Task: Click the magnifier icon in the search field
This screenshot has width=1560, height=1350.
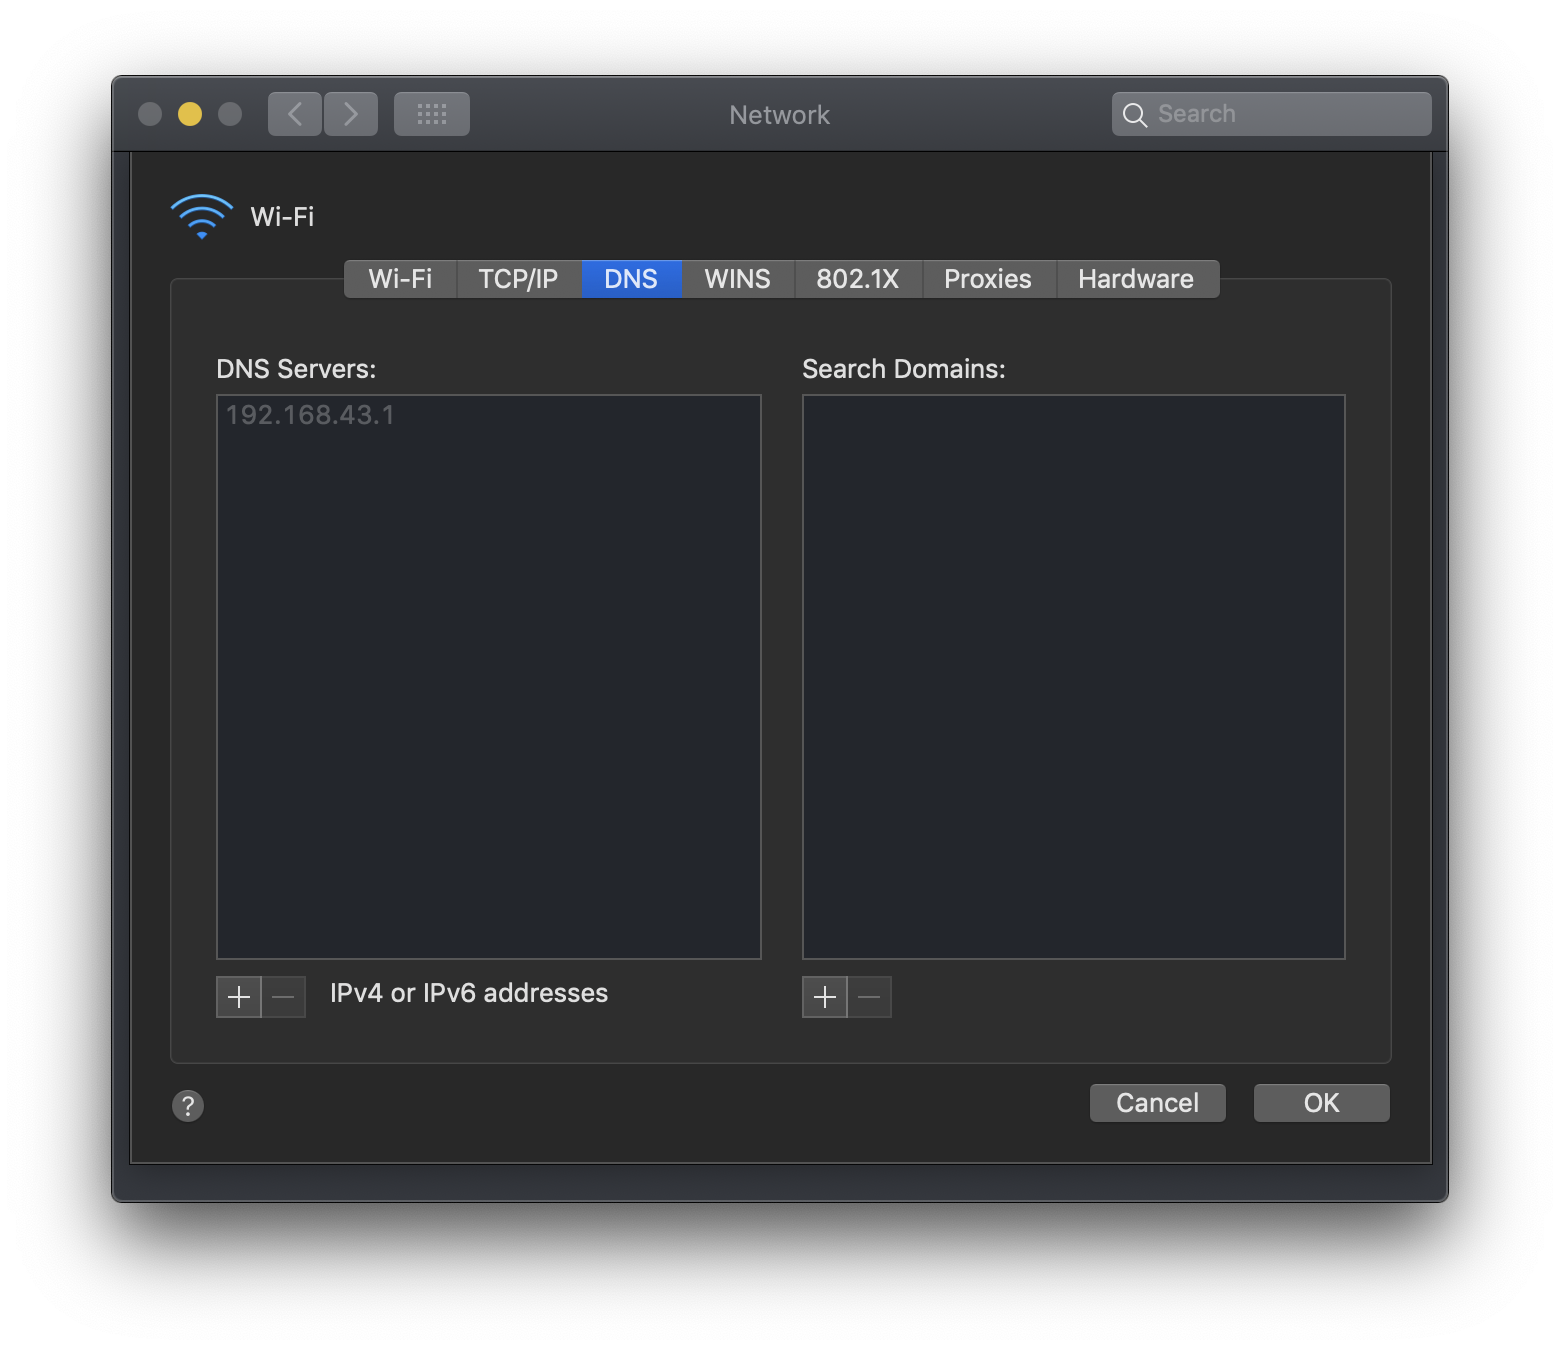Action: tap(1134, 115)
